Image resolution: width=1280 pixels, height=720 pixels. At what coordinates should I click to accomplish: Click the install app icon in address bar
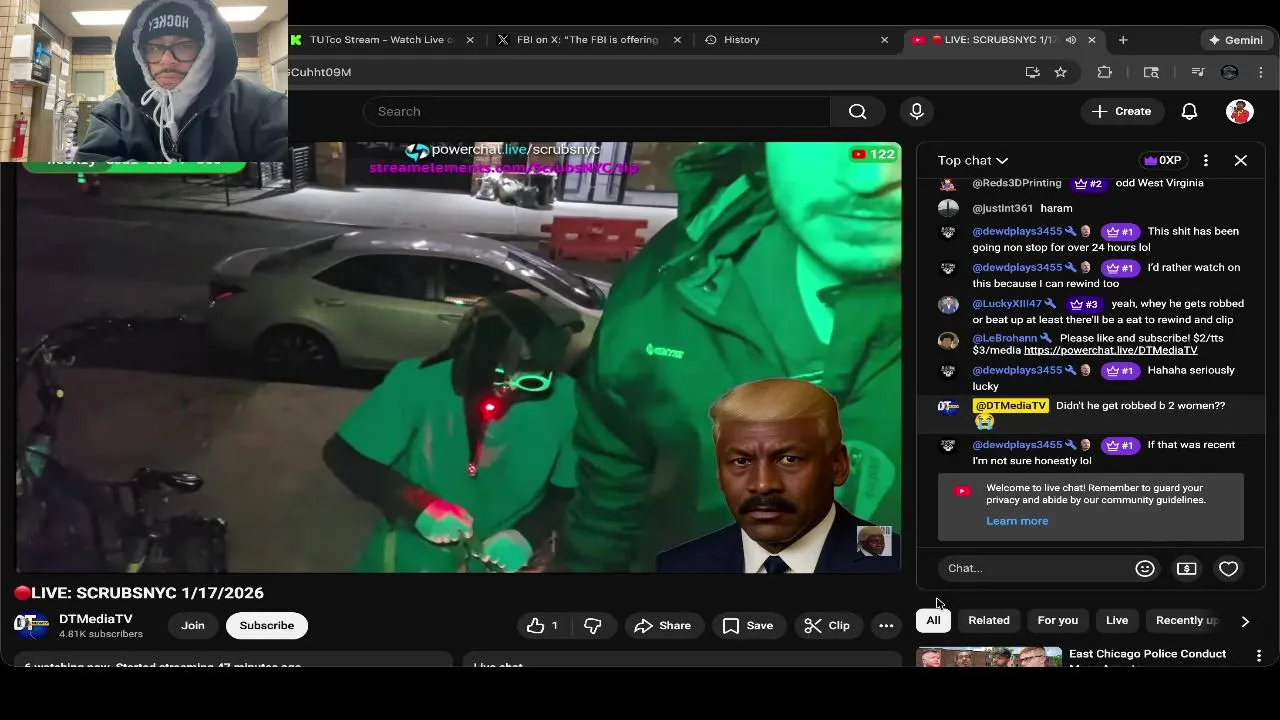tap(1032, 72)
